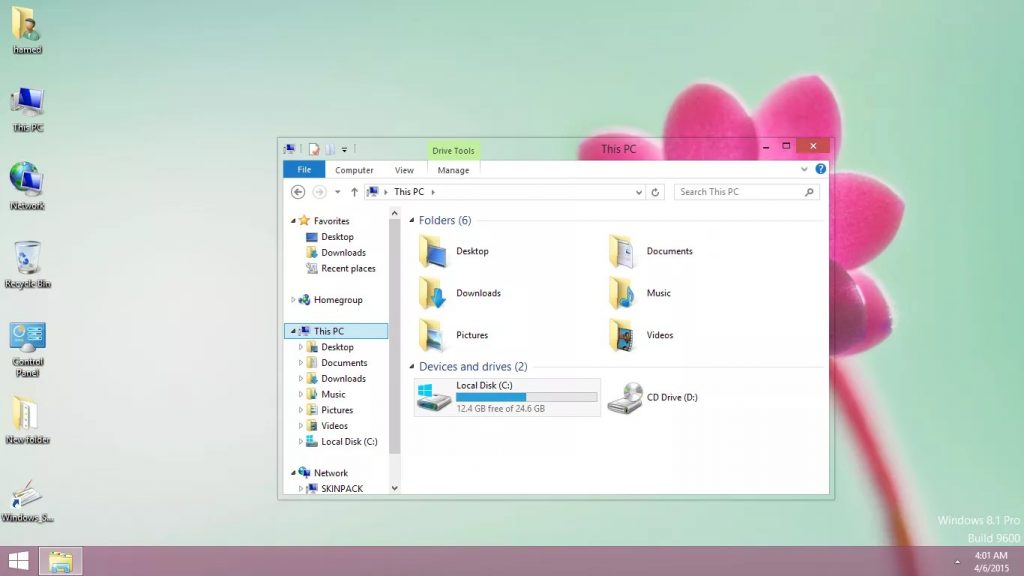Open the arrow after This PC breadcrumb
Viewport: 1024px width, 576px height.
[433, 192]
